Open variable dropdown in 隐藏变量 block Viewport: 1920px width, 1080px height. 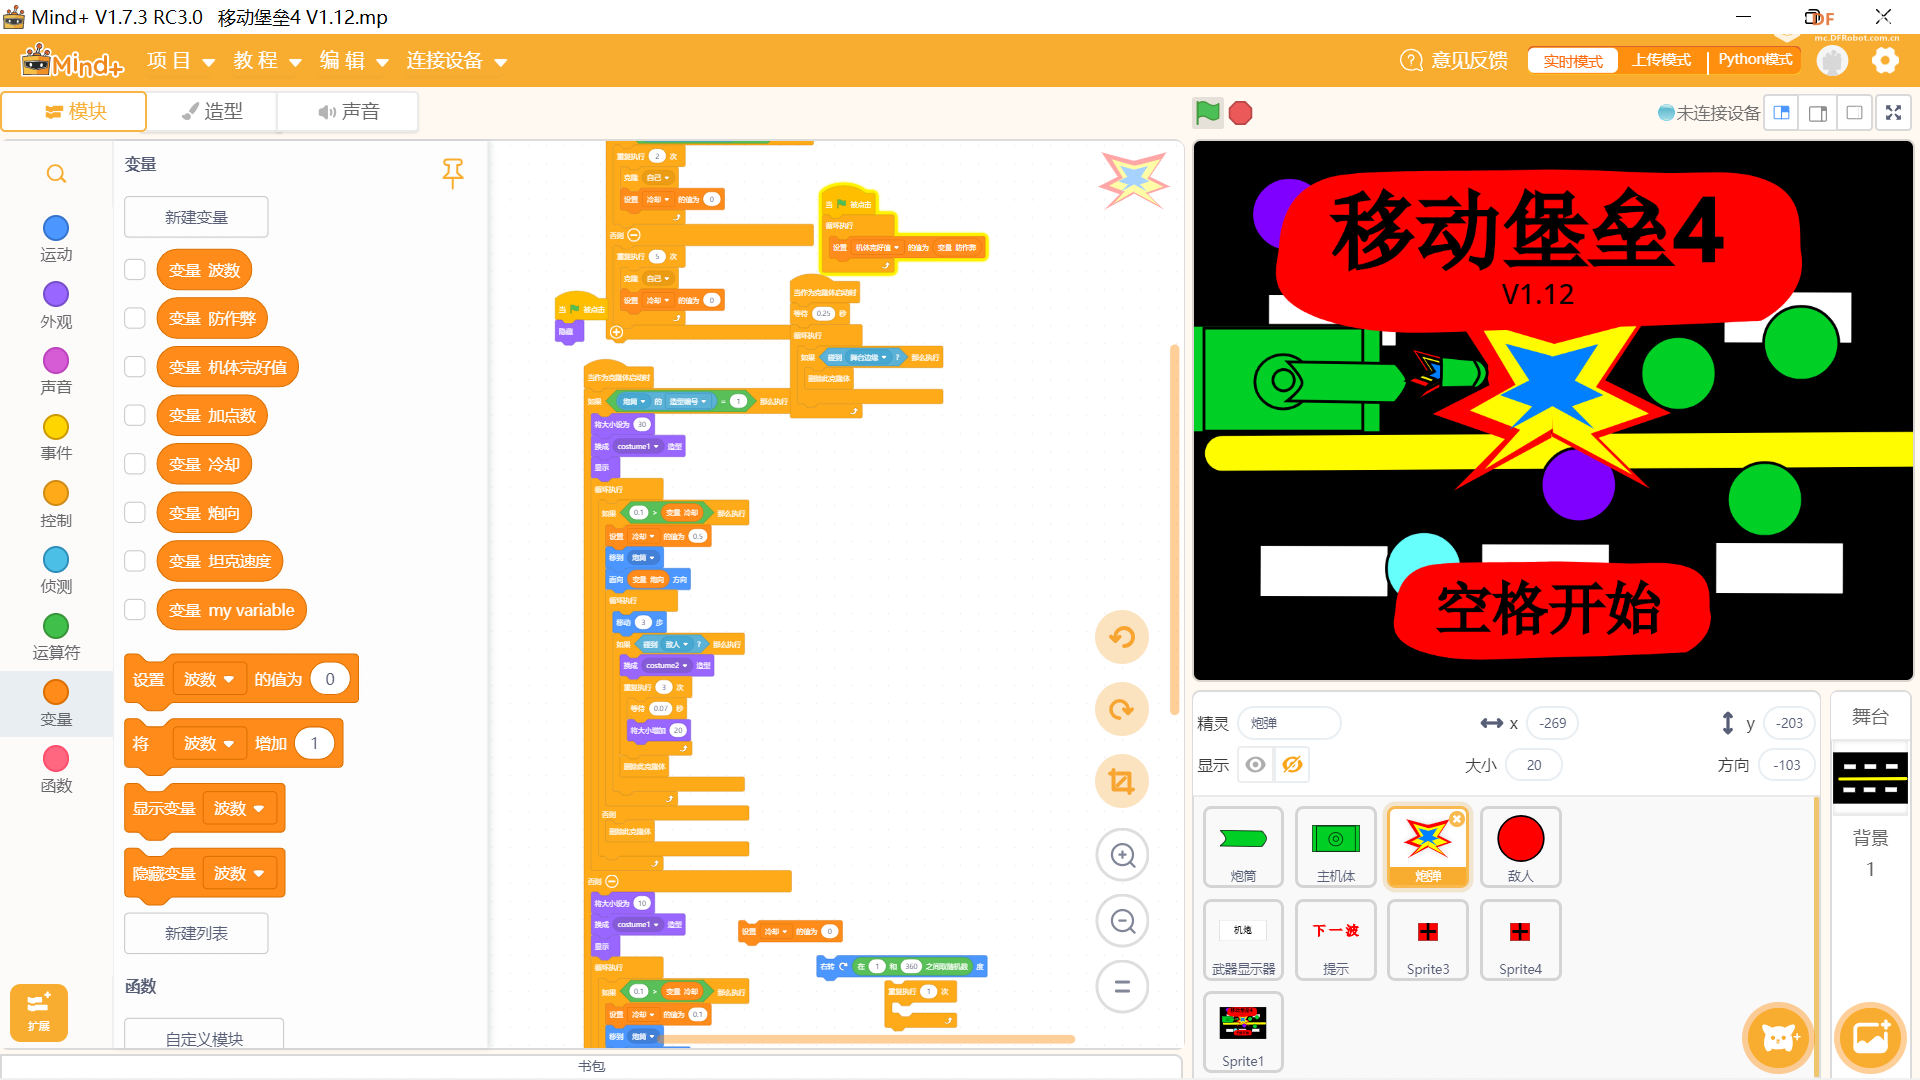point(238,873)
